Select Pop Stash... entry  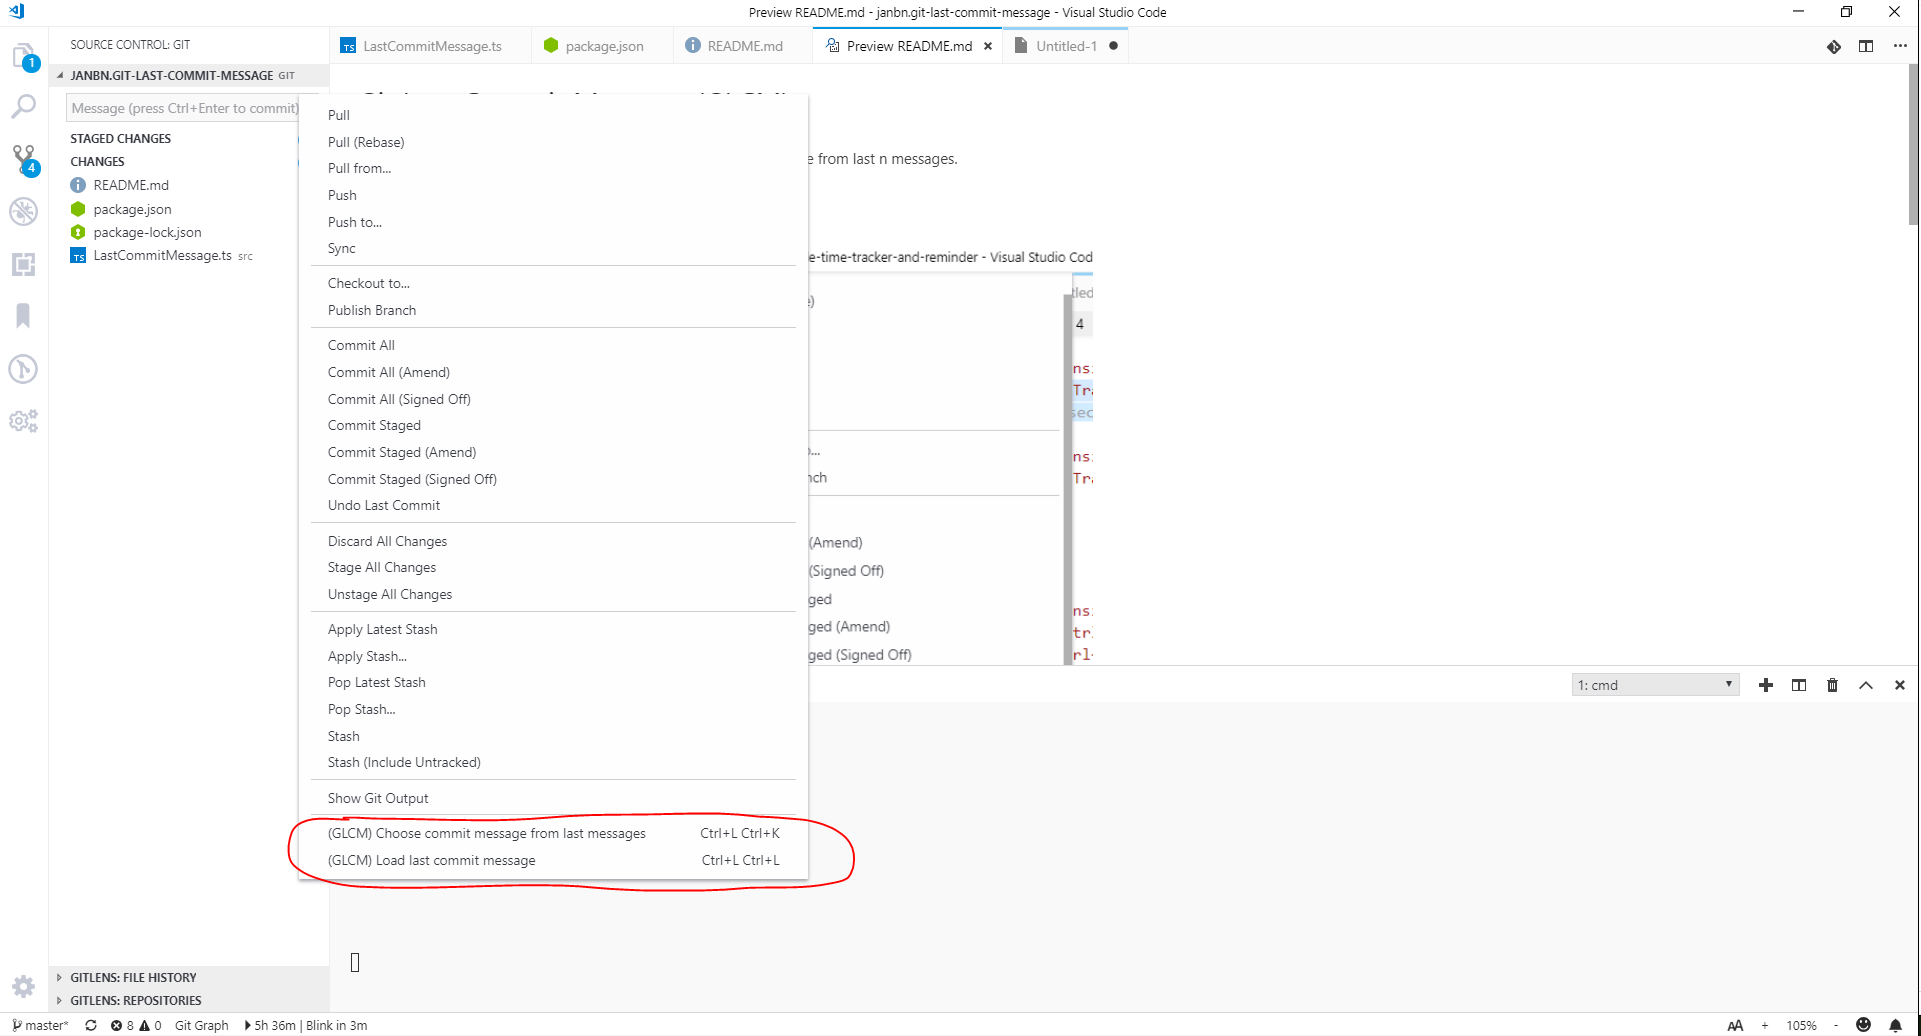pos(553,709)
